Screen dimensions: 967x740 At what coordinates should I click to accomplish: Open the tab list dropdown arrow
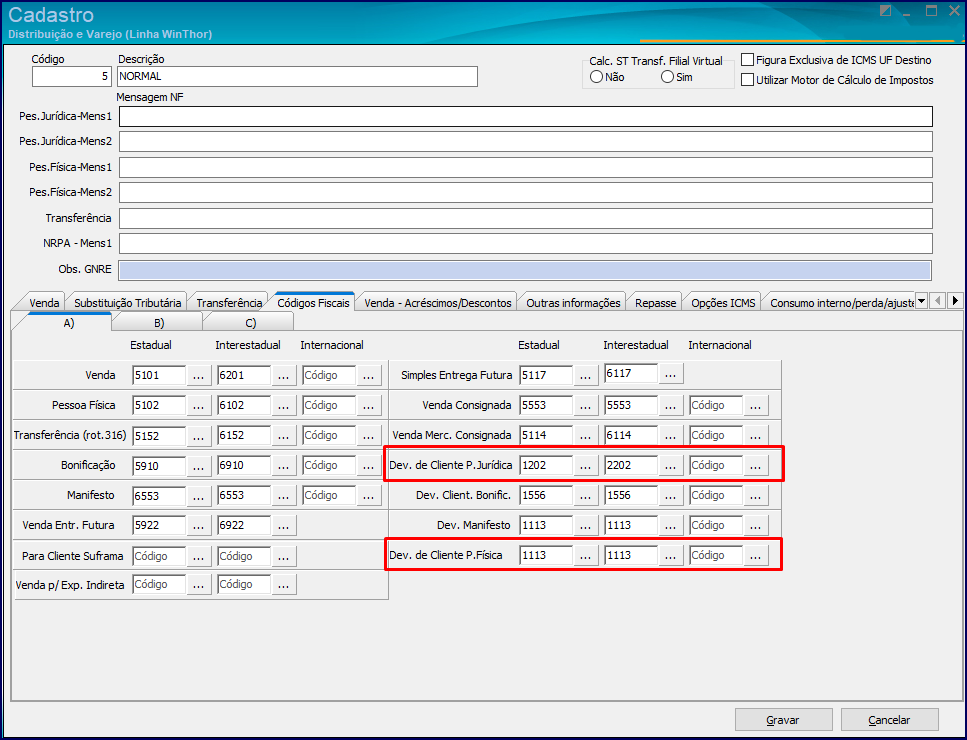[x=921, y=301]
